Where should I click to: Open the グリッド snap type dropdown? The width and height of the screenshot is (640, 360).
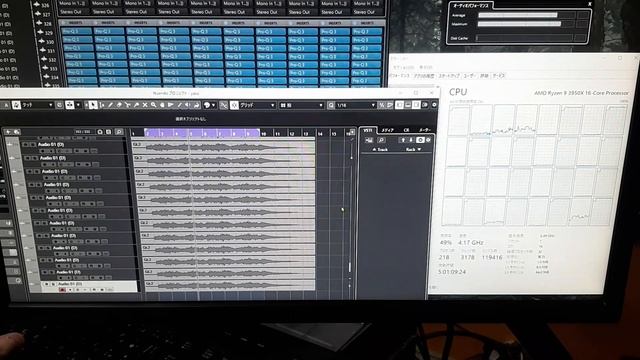click(x=273, y=105)
